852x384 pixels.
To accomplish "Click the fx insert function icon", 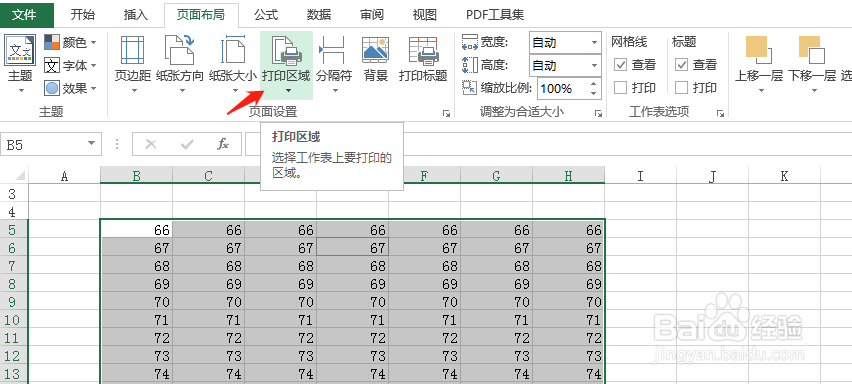I will coord(223,144).
